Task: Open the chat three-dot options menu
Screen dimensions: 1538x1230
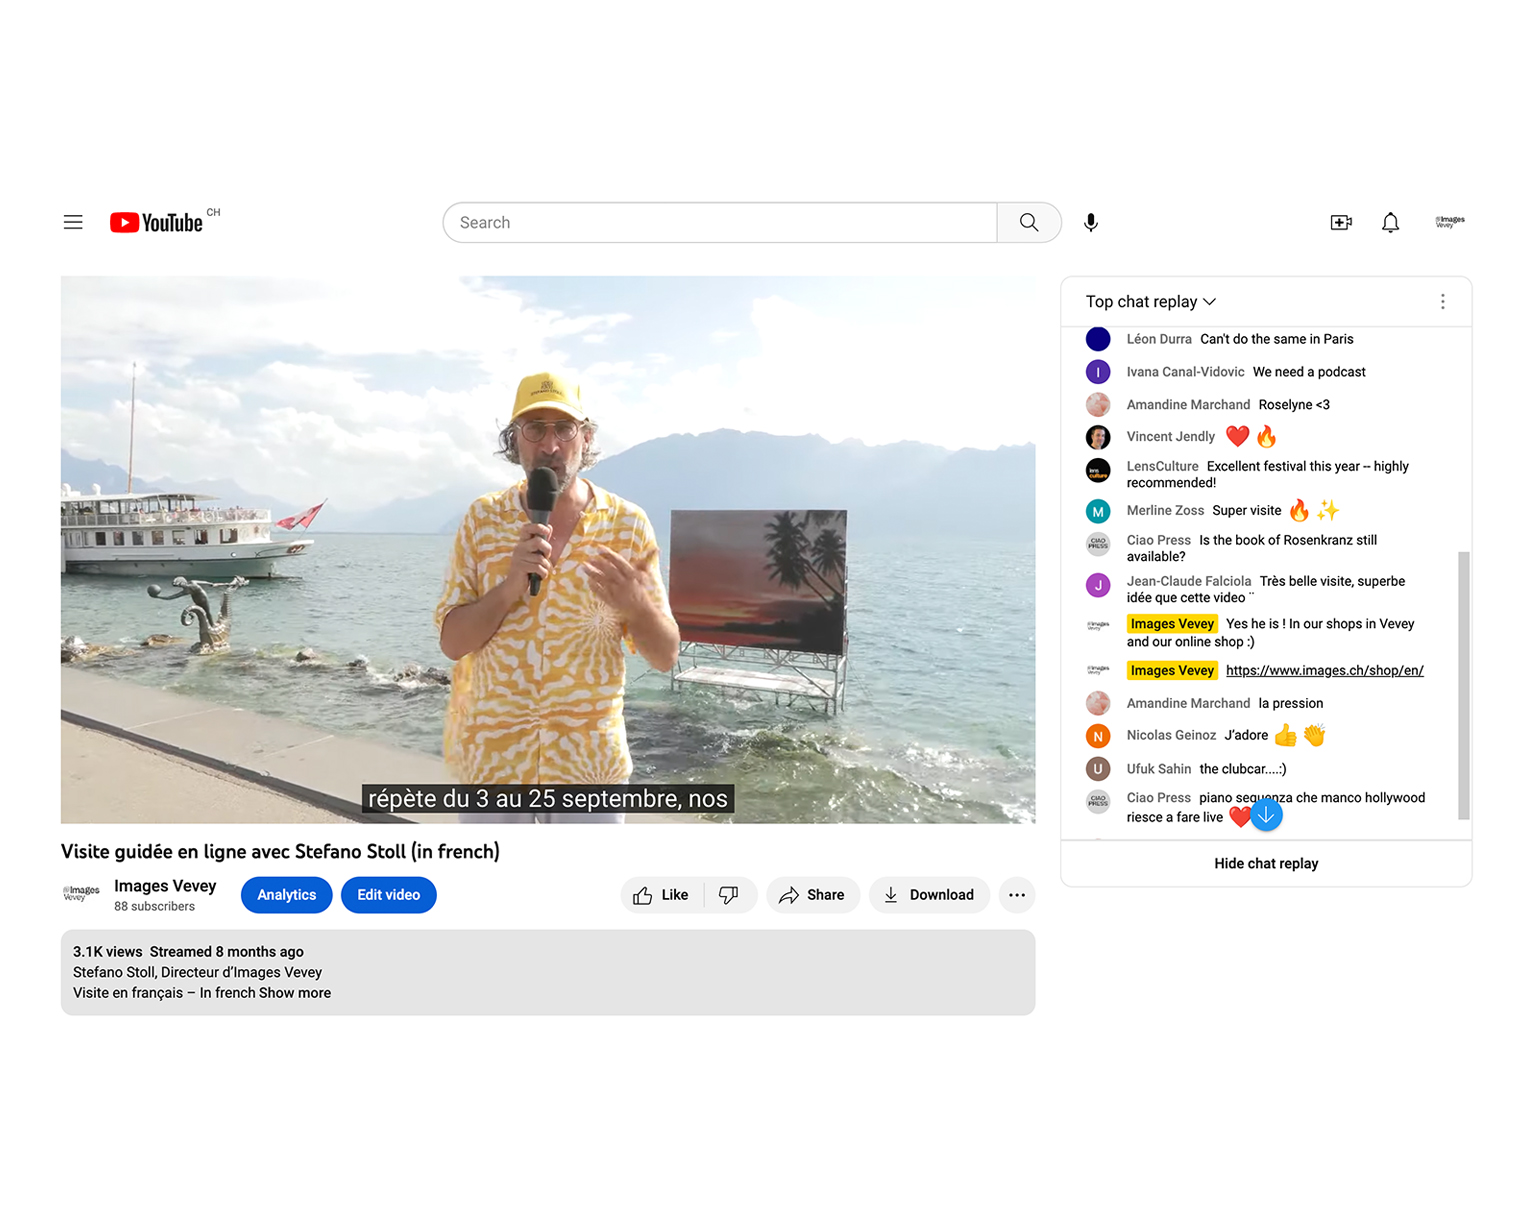Action: click(x=1442, y=302)
